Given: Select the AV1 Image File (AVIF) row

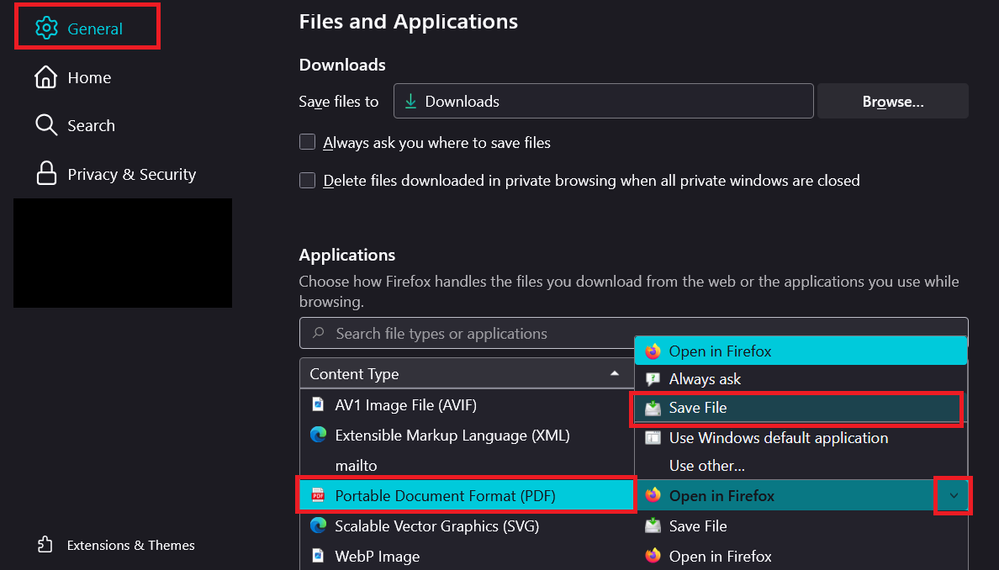Looking at the screenshot, I should [466, 405].
